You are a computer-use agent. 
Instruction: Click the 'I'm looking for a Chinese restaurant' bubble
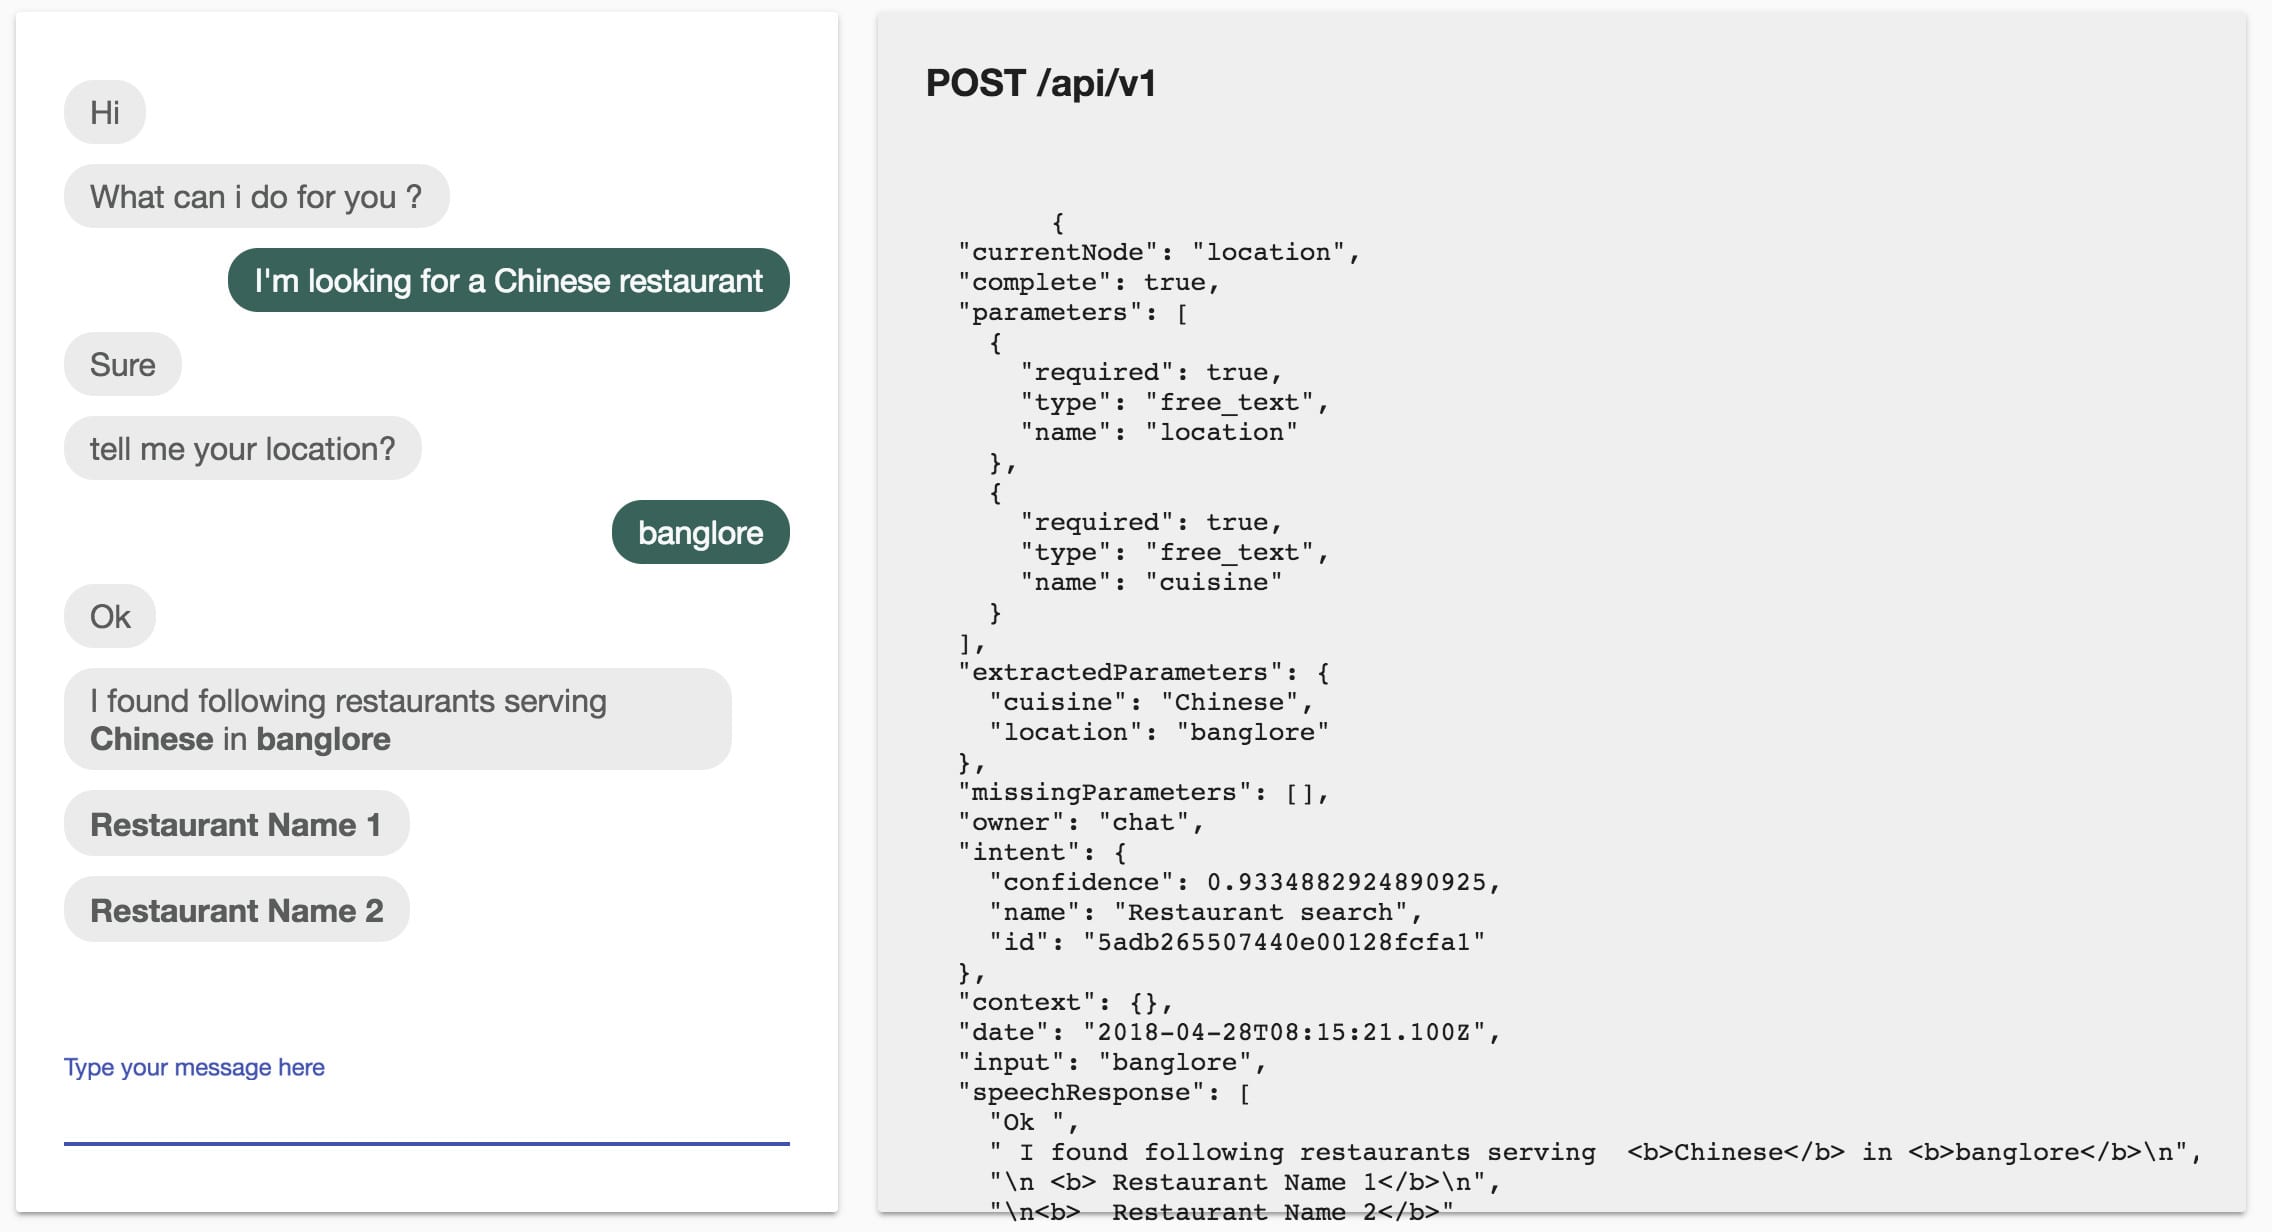(508, 279)
